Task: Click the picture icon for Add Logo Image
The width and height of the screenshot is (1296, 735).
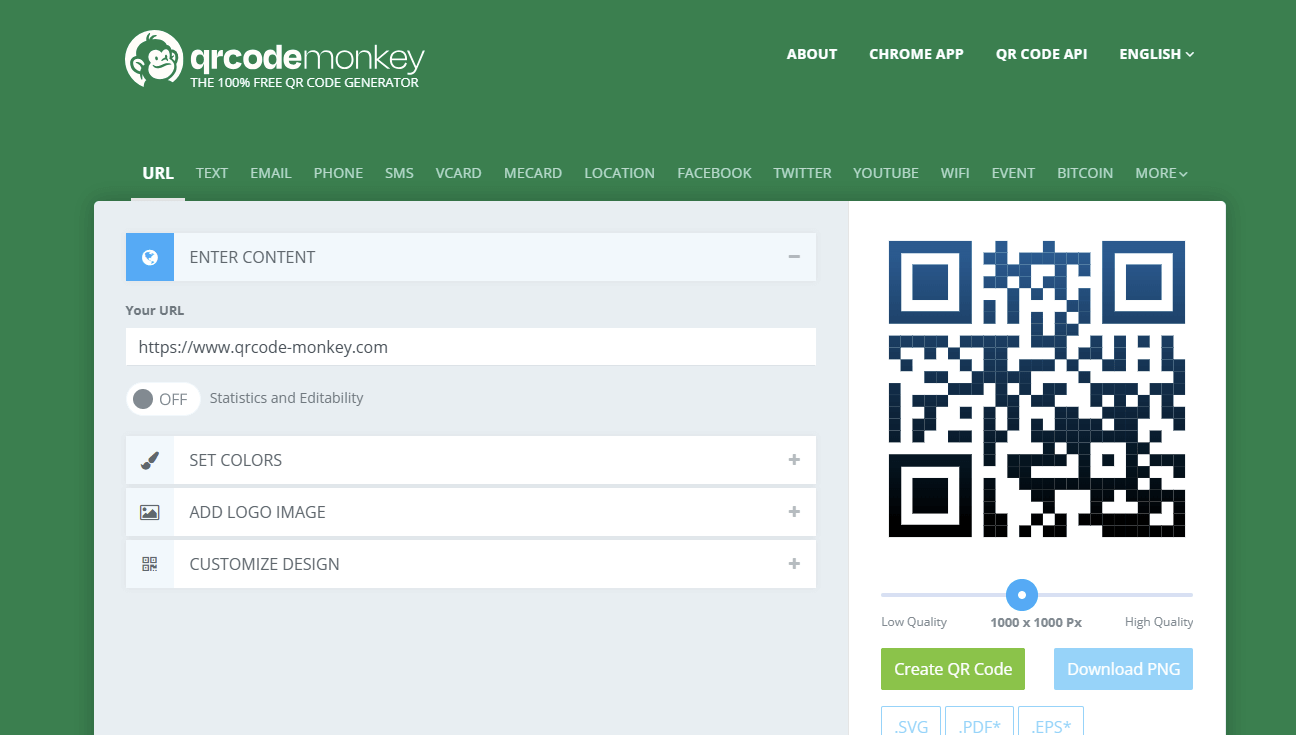Action: coord(150,512)
